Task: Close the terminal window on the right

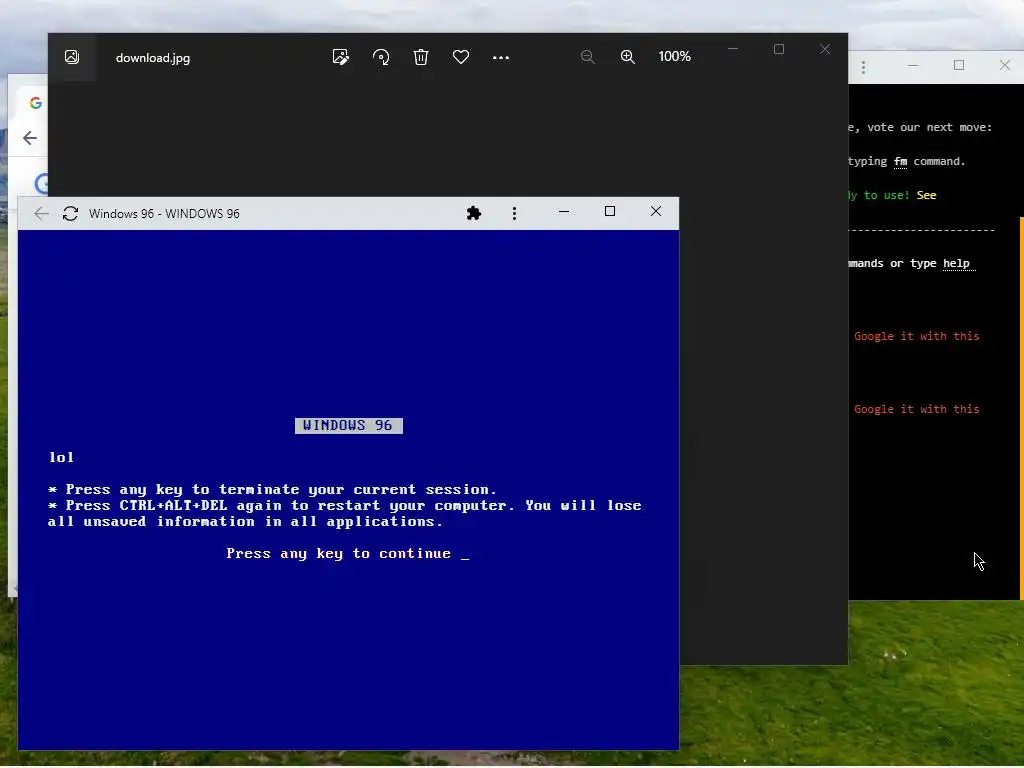Action: click(x=1005, y=65)
